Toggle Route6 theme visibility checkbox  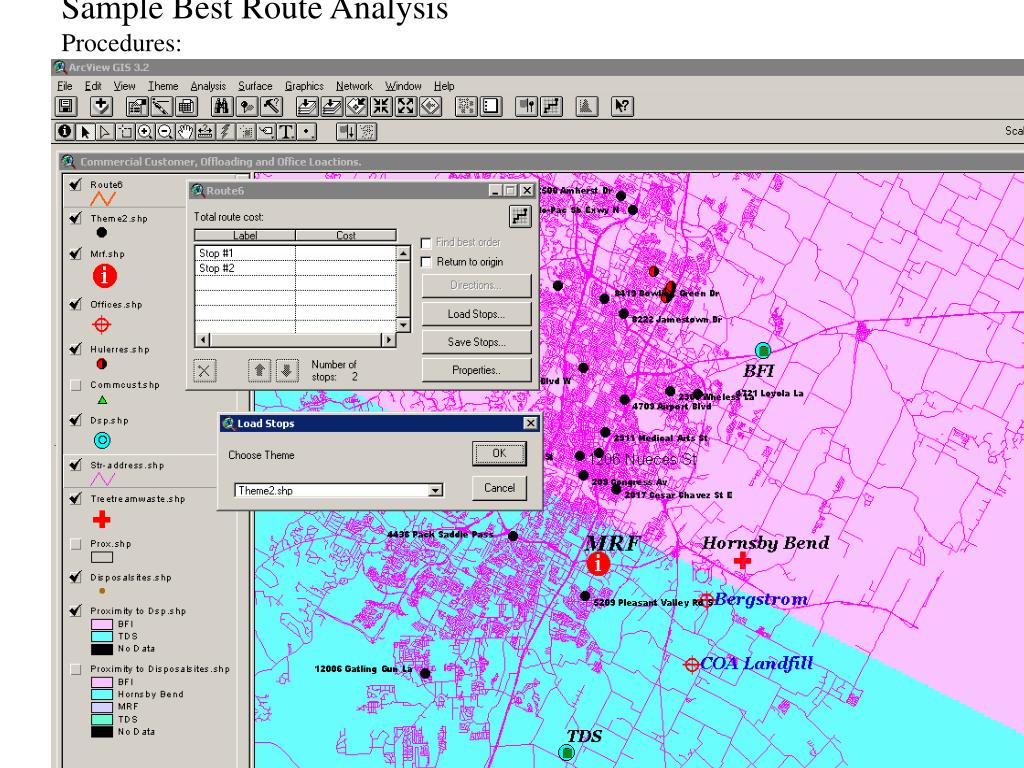coord(75,184)
